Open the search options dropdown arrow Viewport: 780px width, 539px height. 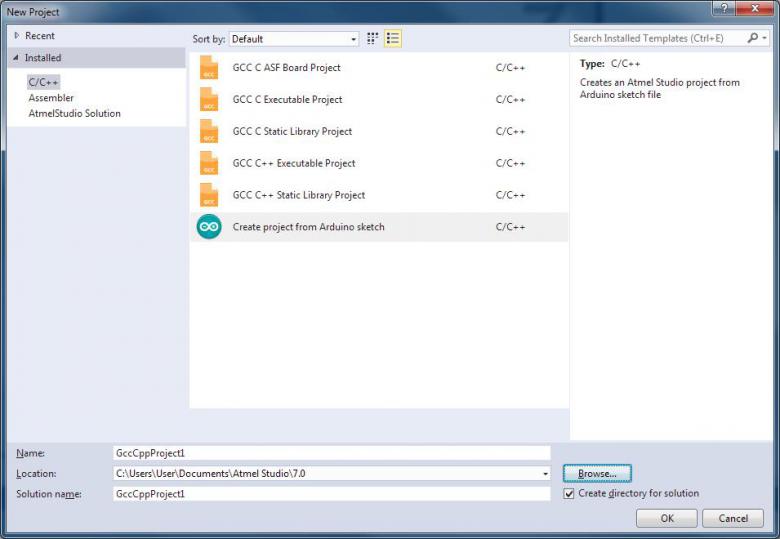tap(765, 38)
